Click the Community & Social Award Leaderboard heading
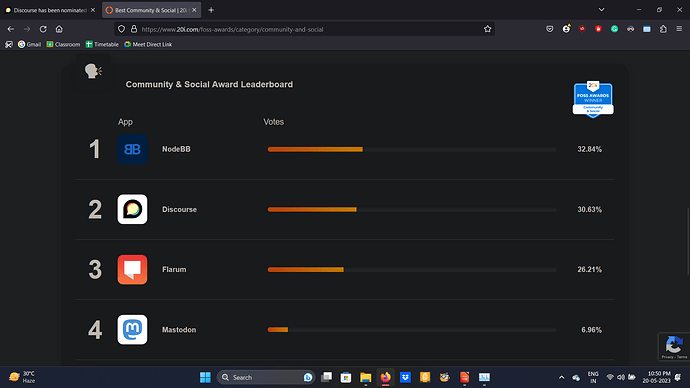690x388 pixels. pyautogui.click(x=209, y=84)
